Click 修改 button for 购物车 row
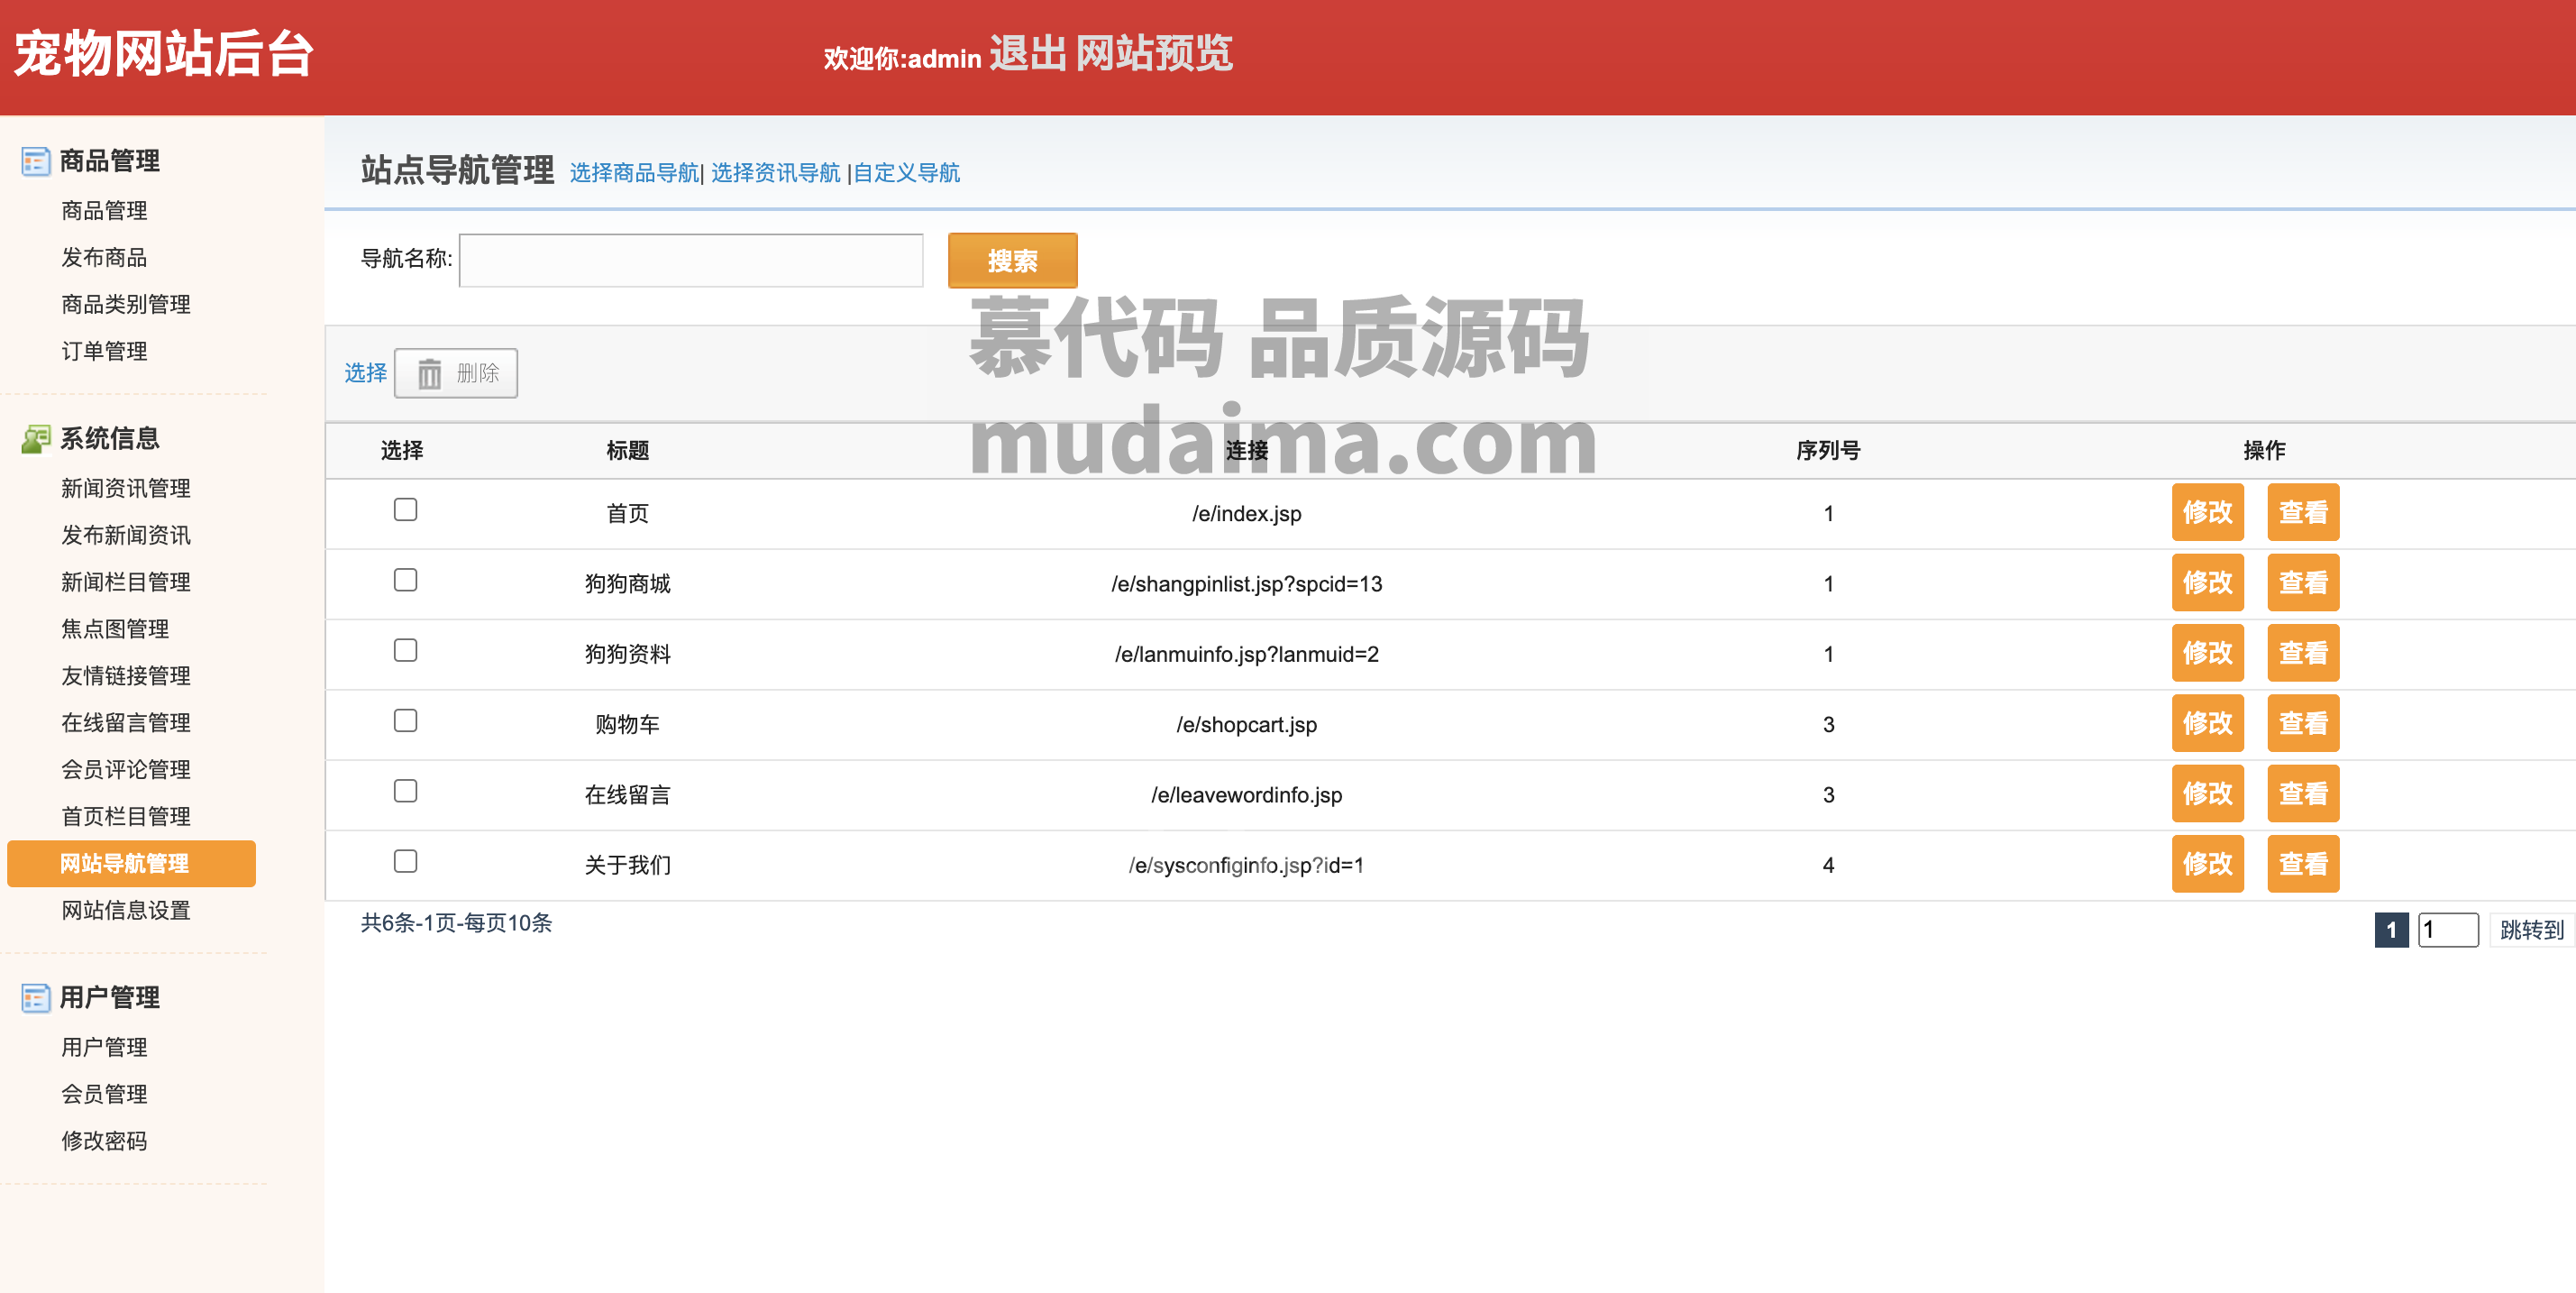Viewport: 2576px width, 1293px height. tap(2207, 723)
